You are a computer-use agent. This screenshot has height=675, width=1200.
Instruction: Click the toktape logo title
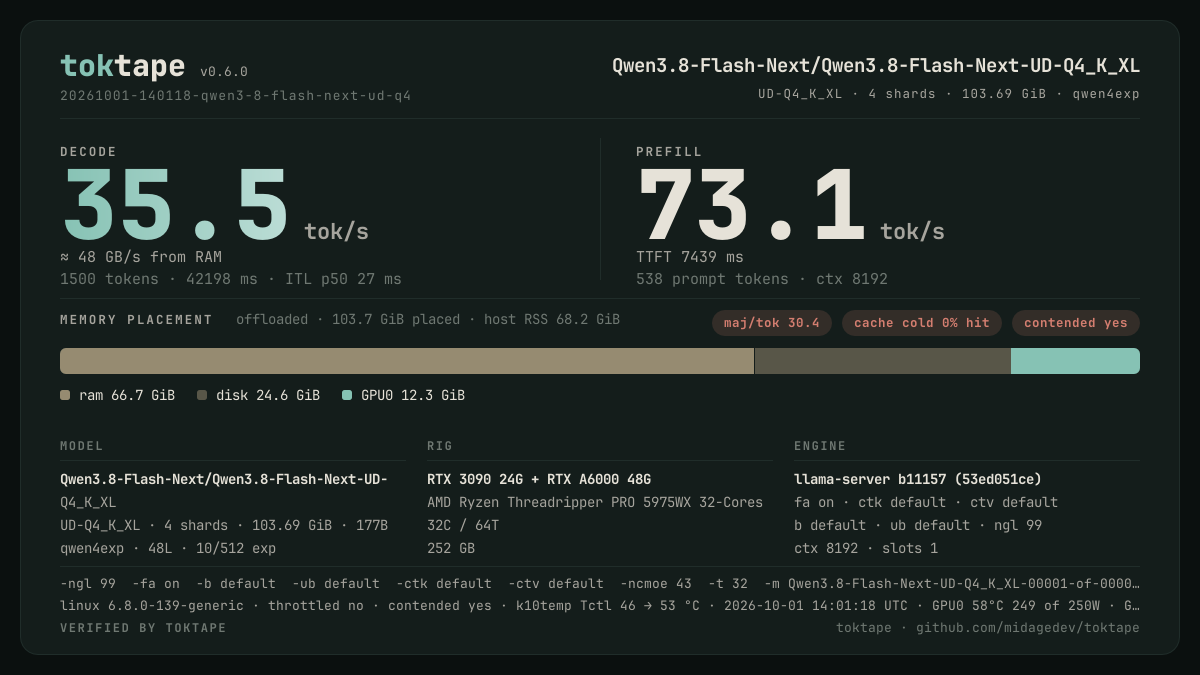122,66
